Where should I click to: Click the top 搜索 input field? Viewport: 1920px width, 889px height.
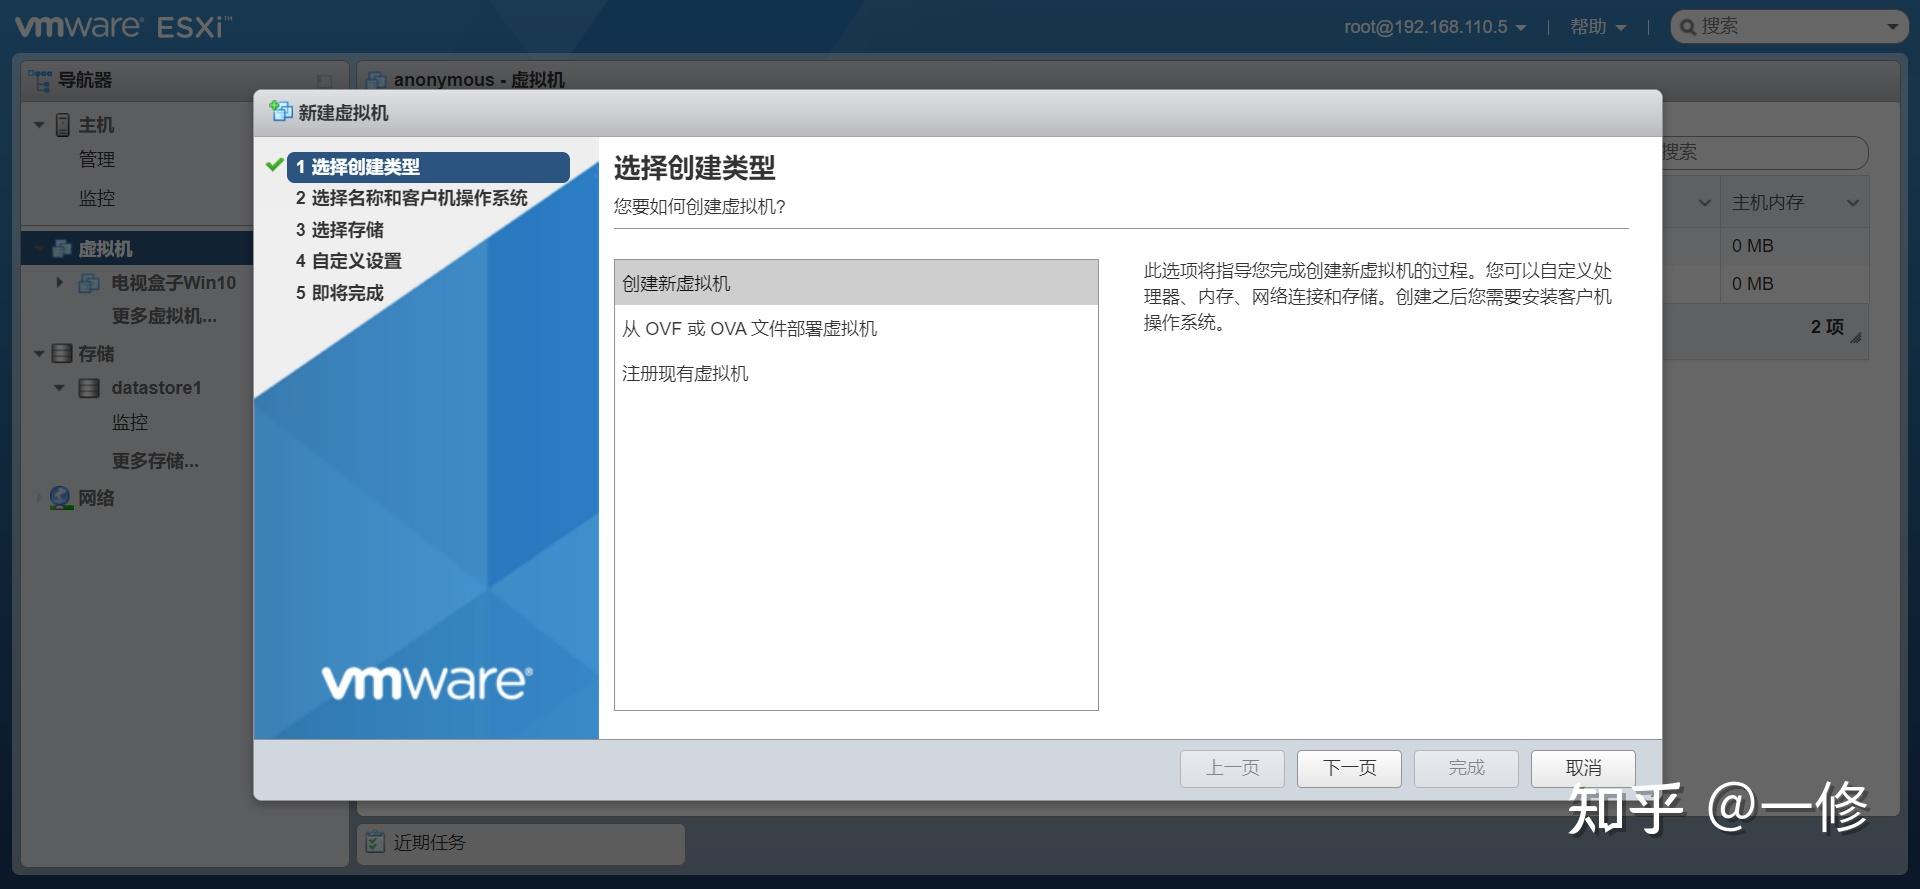pyautogui.click(x=1788, y=27)
